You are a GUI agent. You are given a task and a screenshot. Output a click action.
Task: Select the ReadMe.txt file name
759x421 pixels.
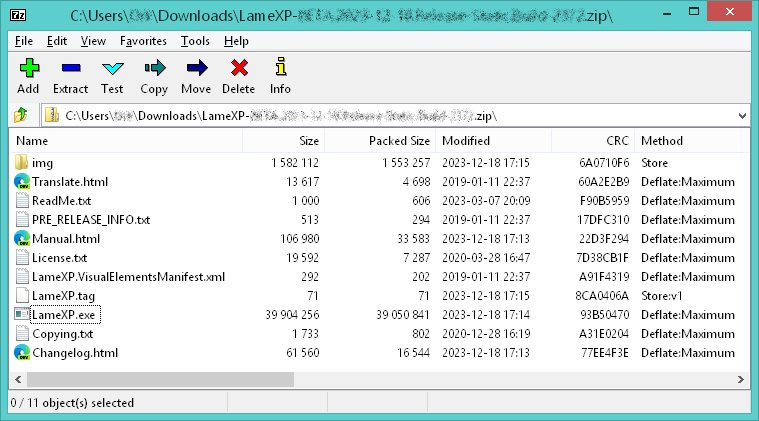pyautogui.click(x=61, y=201)
